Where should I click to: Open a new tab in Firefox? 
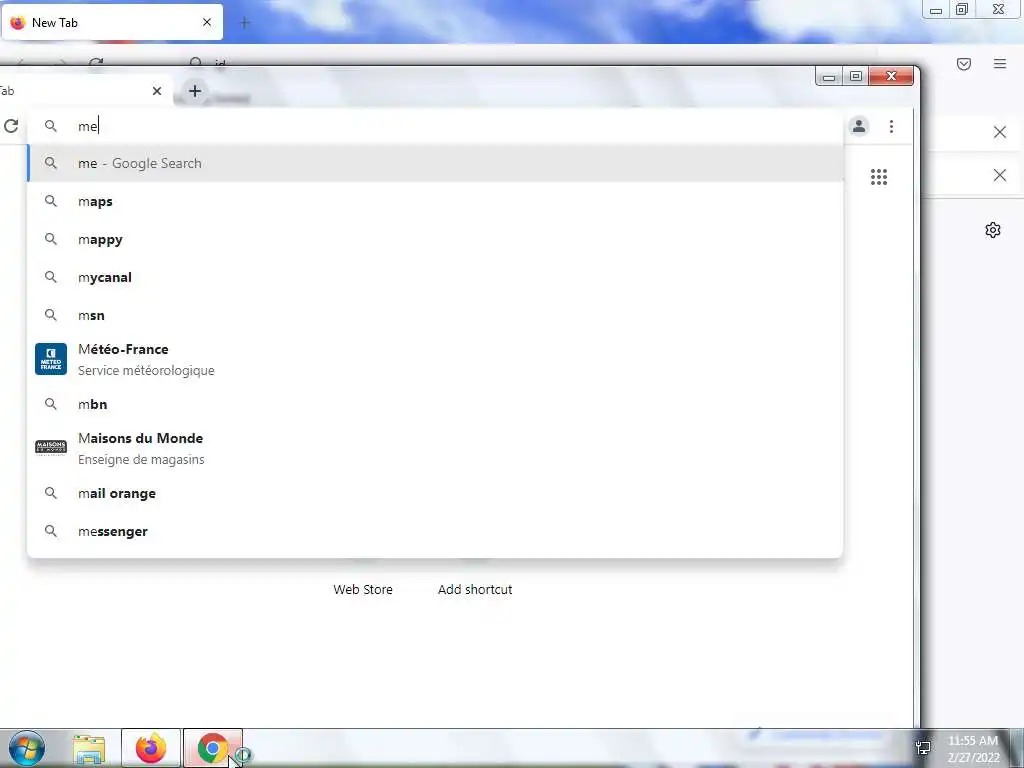click(244, 23)
